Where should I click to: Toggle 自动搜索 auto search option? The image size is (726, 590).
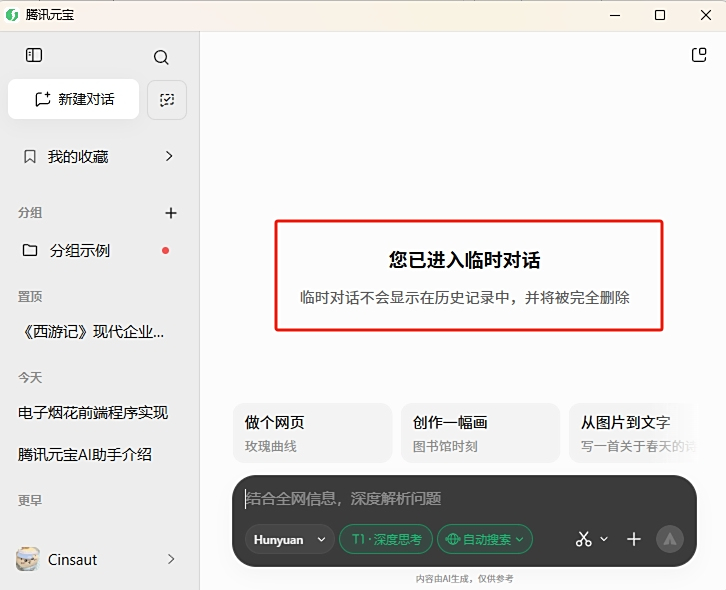[484, 539]
